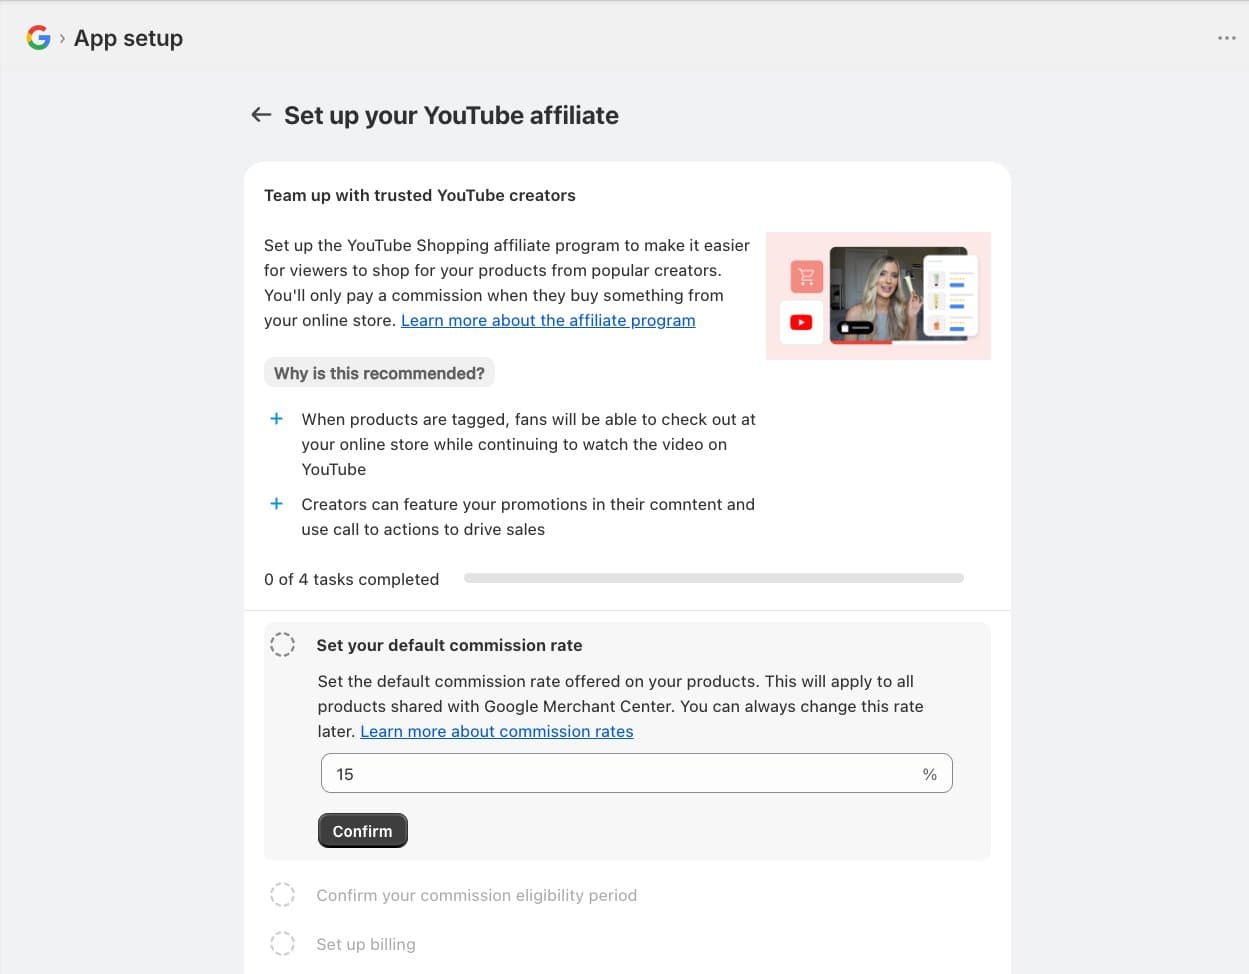Viewport: 1249px width, 974px height.
Task: Click the Google logo in the header
Action: pyautogui.click(x=38, y=37)
